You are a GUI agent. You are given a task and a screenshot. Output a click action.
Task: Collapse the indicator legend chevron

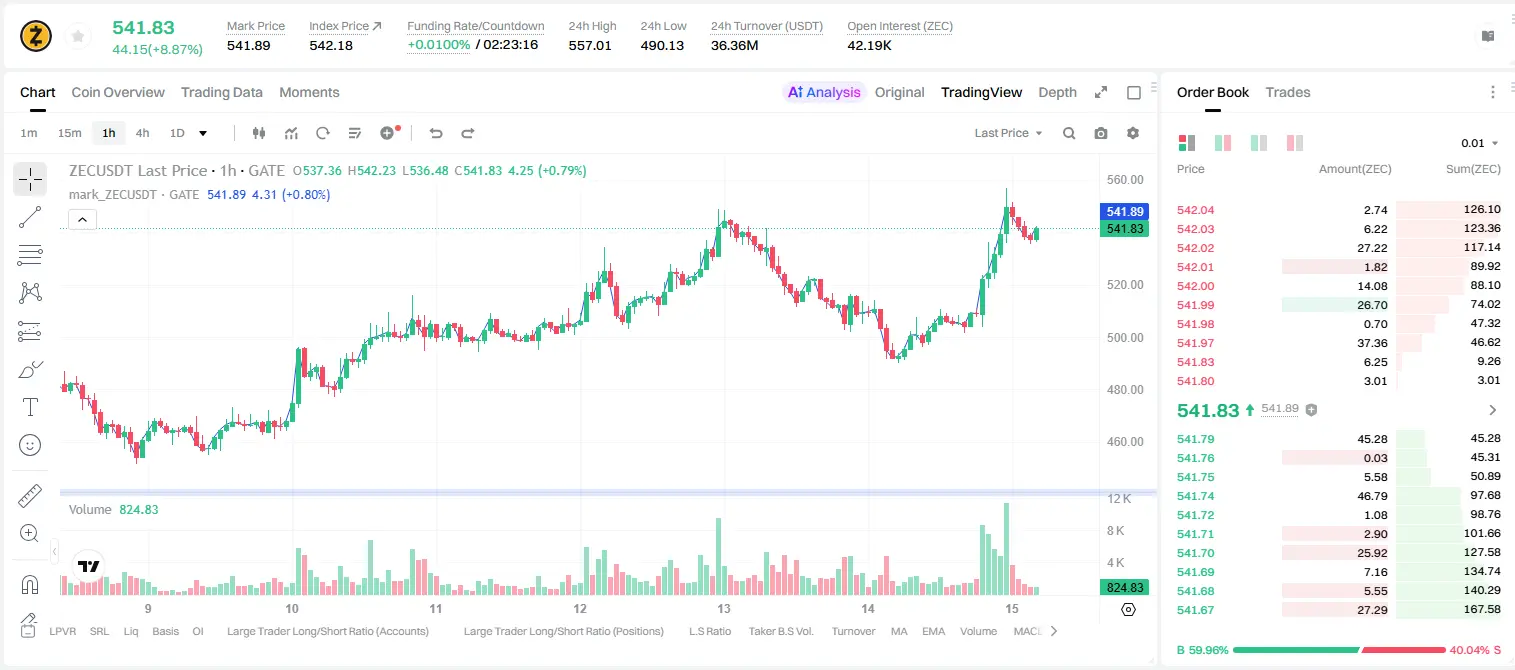83,220
